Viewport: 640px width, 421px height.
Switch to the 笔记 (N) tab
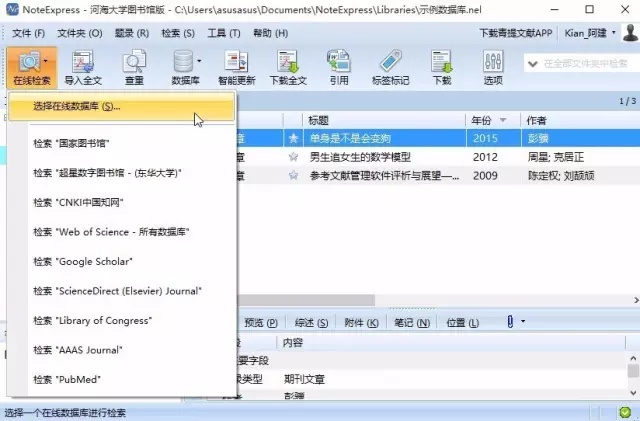[x=412, y=323]
